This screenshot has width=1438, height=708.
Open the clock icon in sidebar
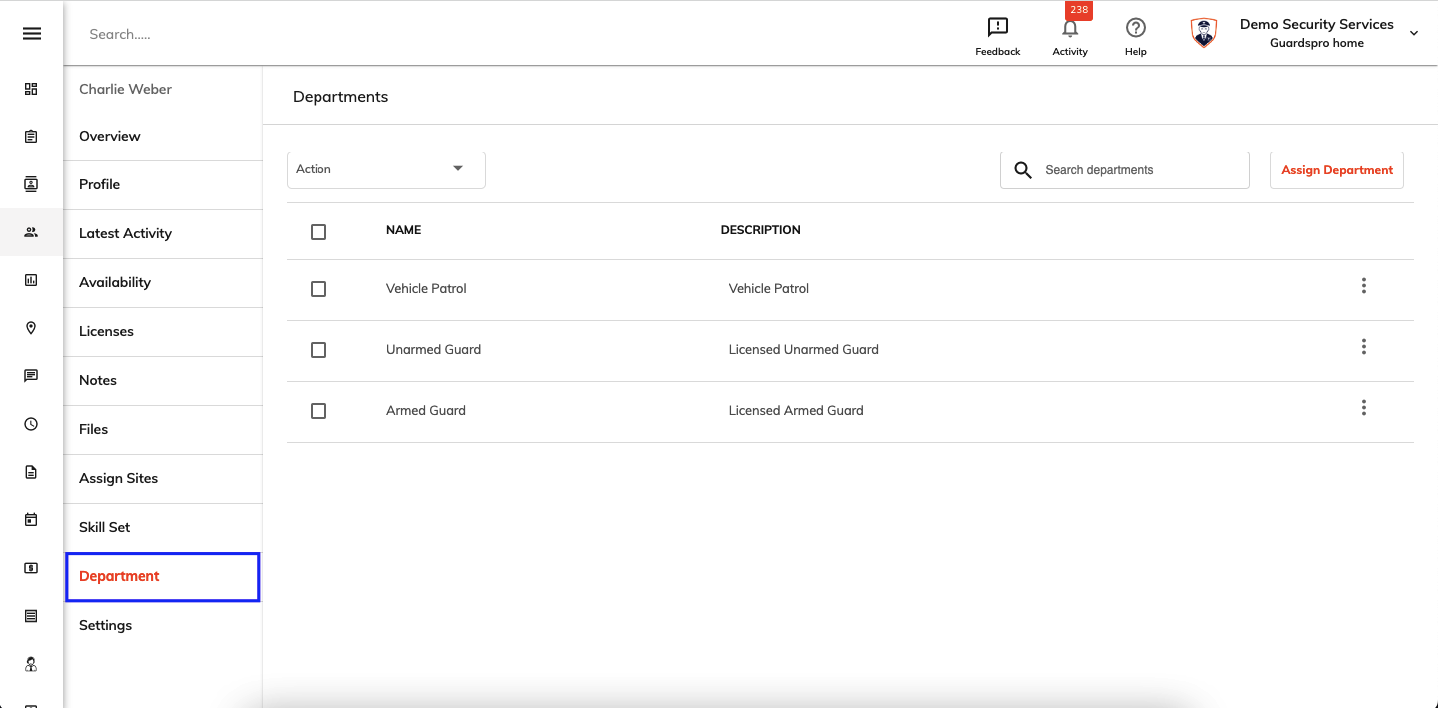(31, 424)
